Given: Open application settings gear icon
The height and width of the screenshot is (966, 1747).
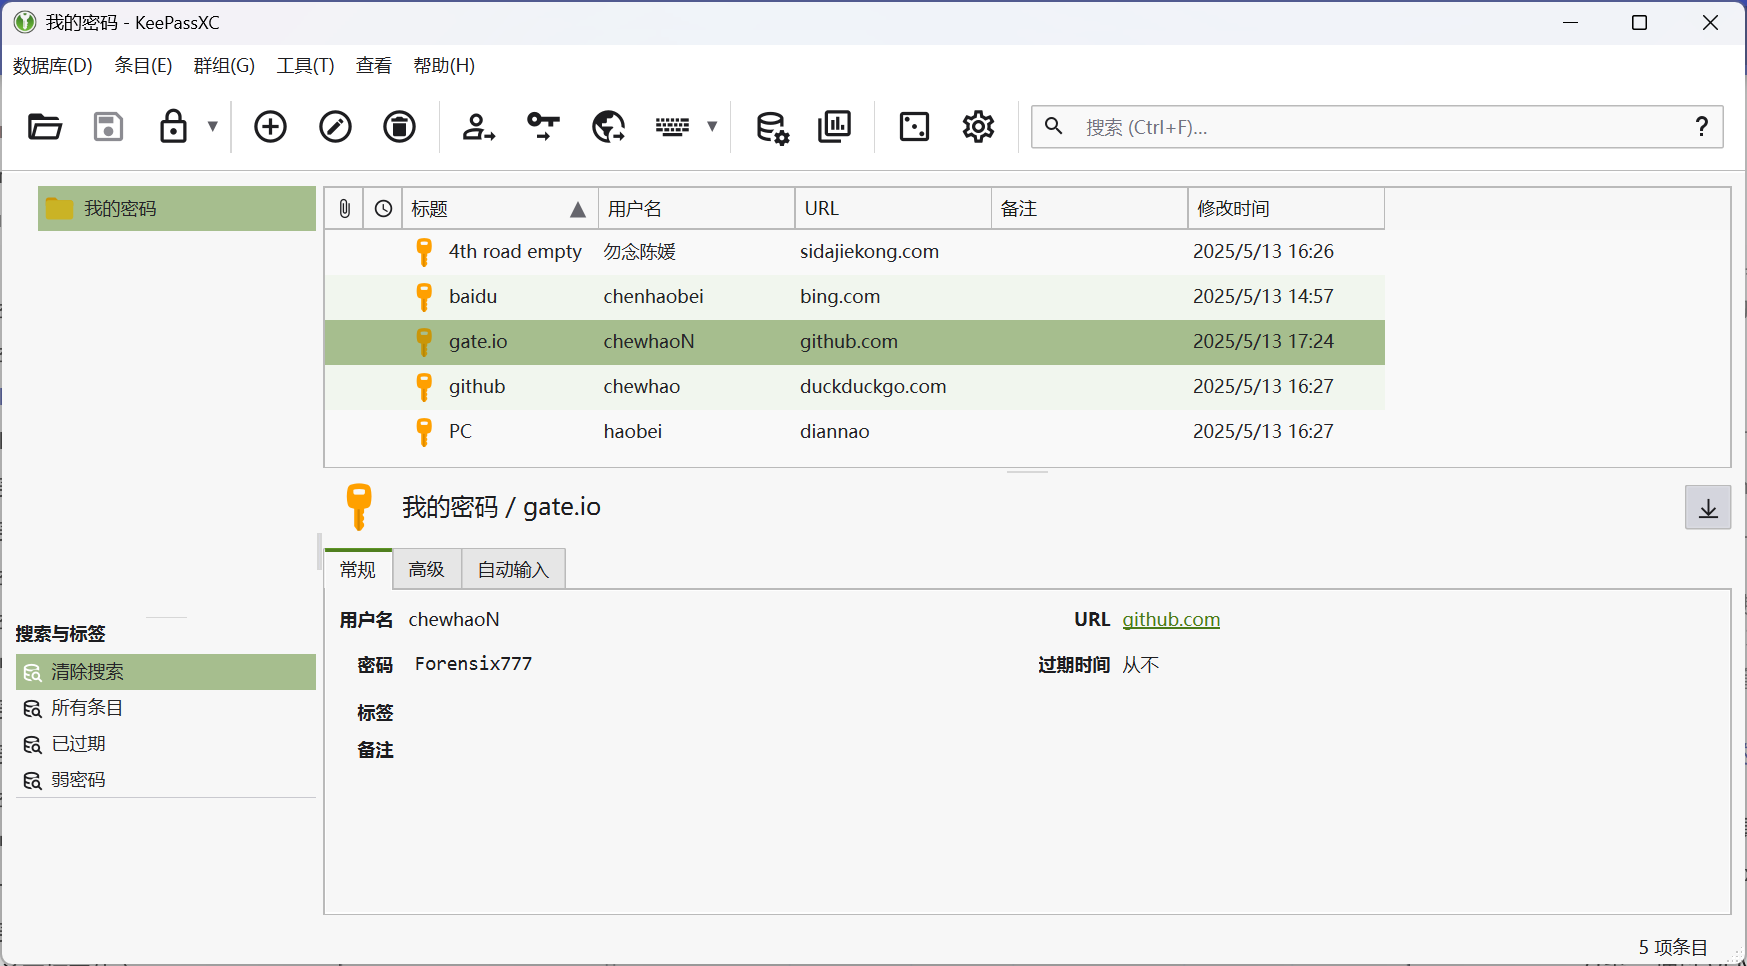Looking at the screenshot, I should coord(978,127).
